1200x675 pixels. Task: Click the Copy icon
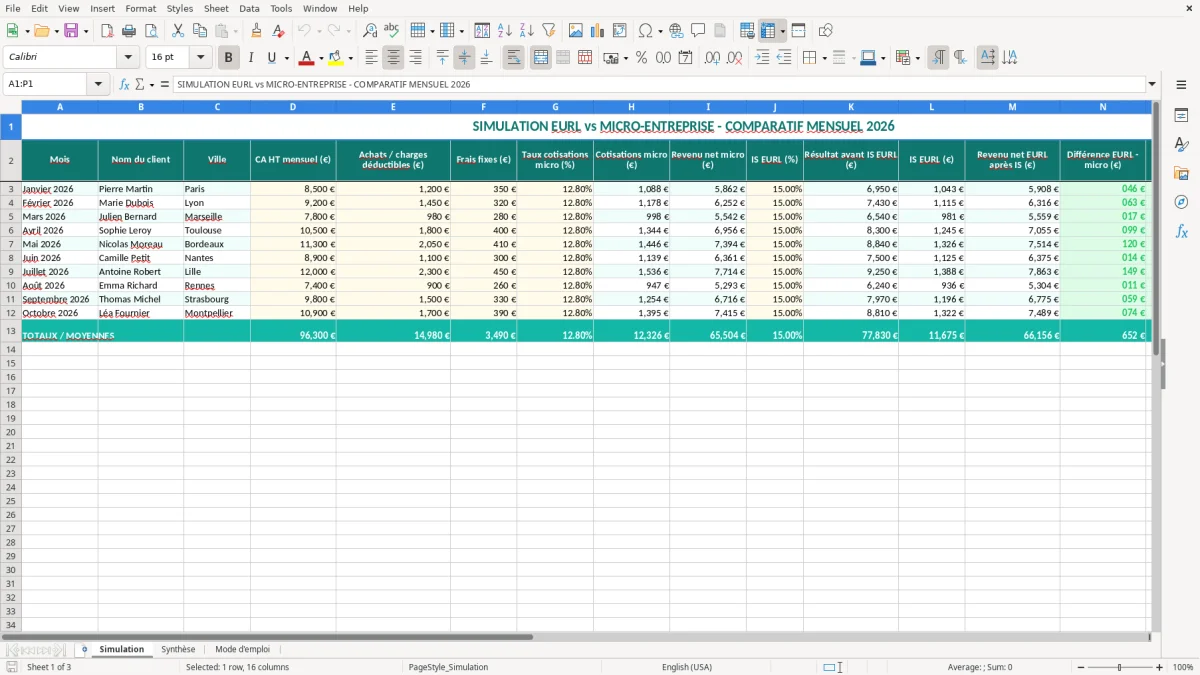coord(200,31)
